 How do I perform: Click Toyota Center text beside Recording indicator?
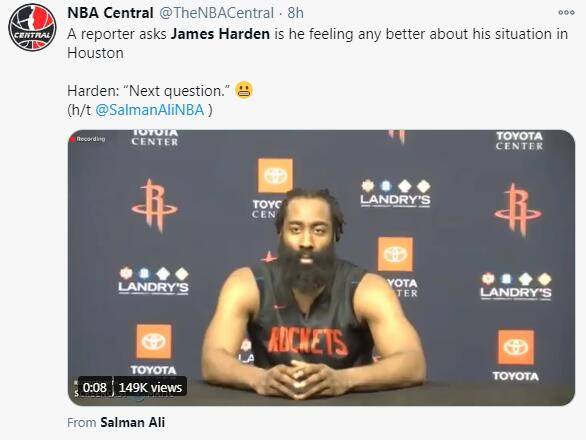155,138
